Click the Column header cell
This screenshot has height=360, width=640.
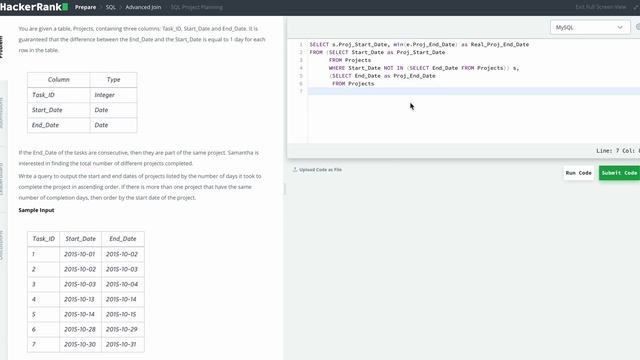pyautogui.click(x=59, y=80)
